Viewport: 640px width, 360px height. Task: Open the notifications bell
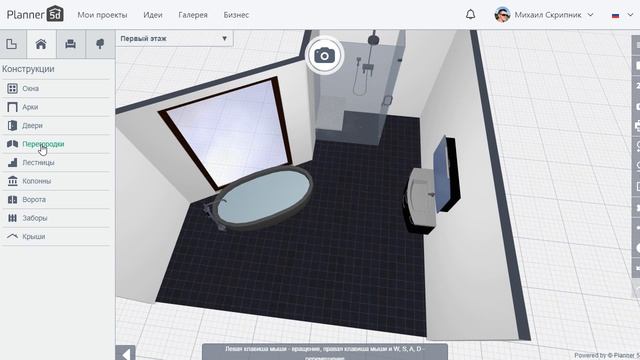[470, 15]
